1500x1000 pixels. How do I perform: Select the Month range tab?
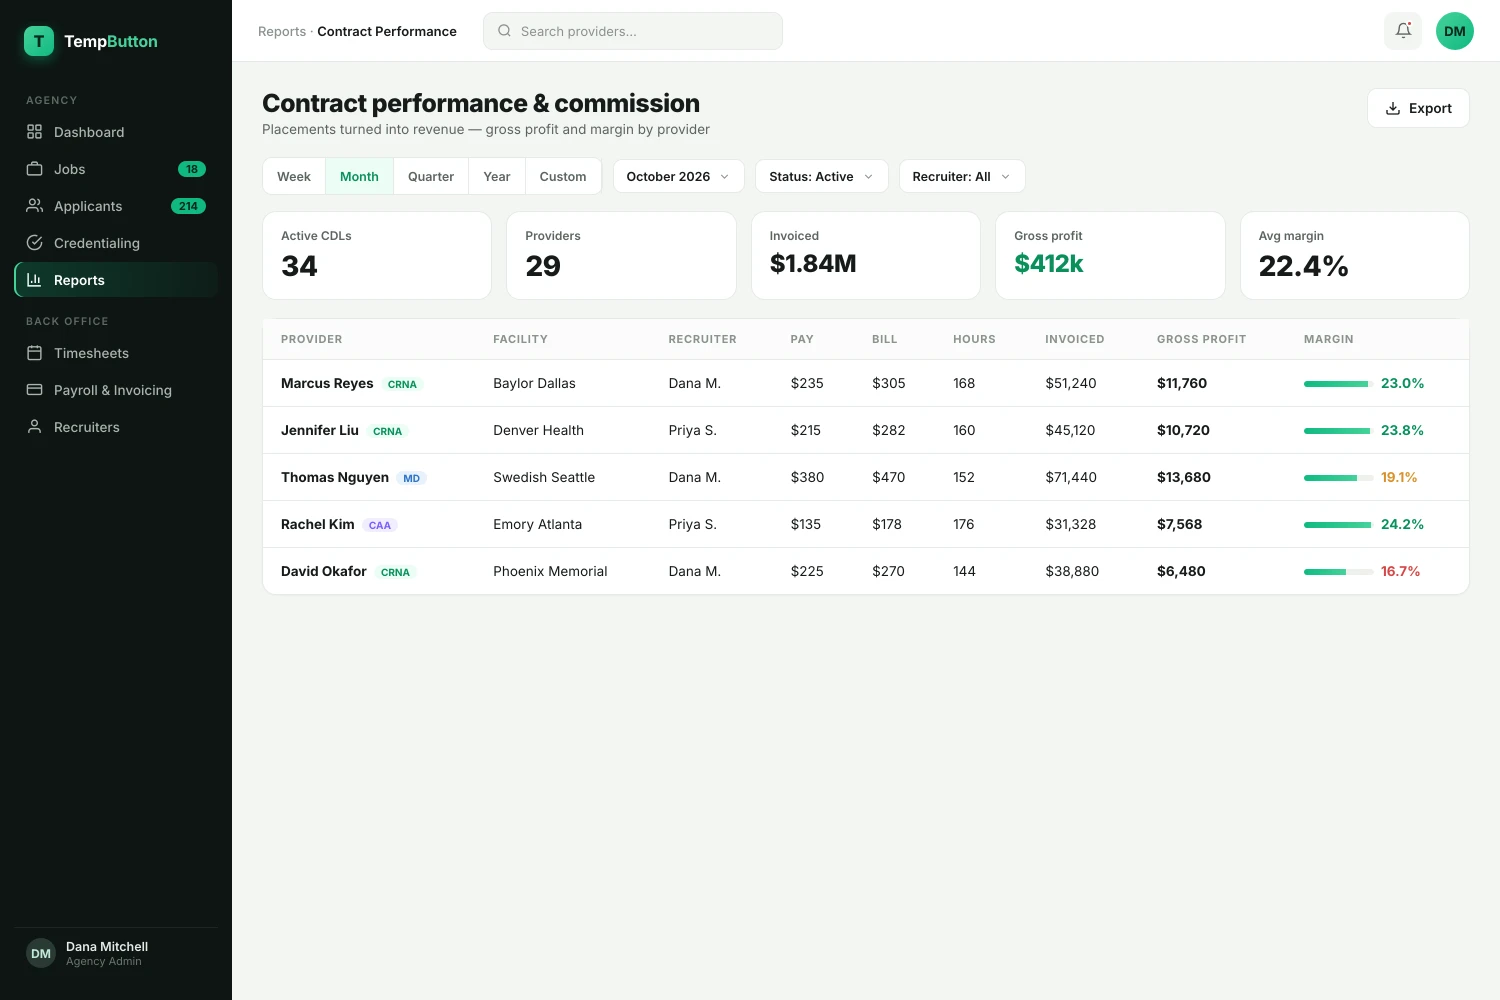point(359,176)
